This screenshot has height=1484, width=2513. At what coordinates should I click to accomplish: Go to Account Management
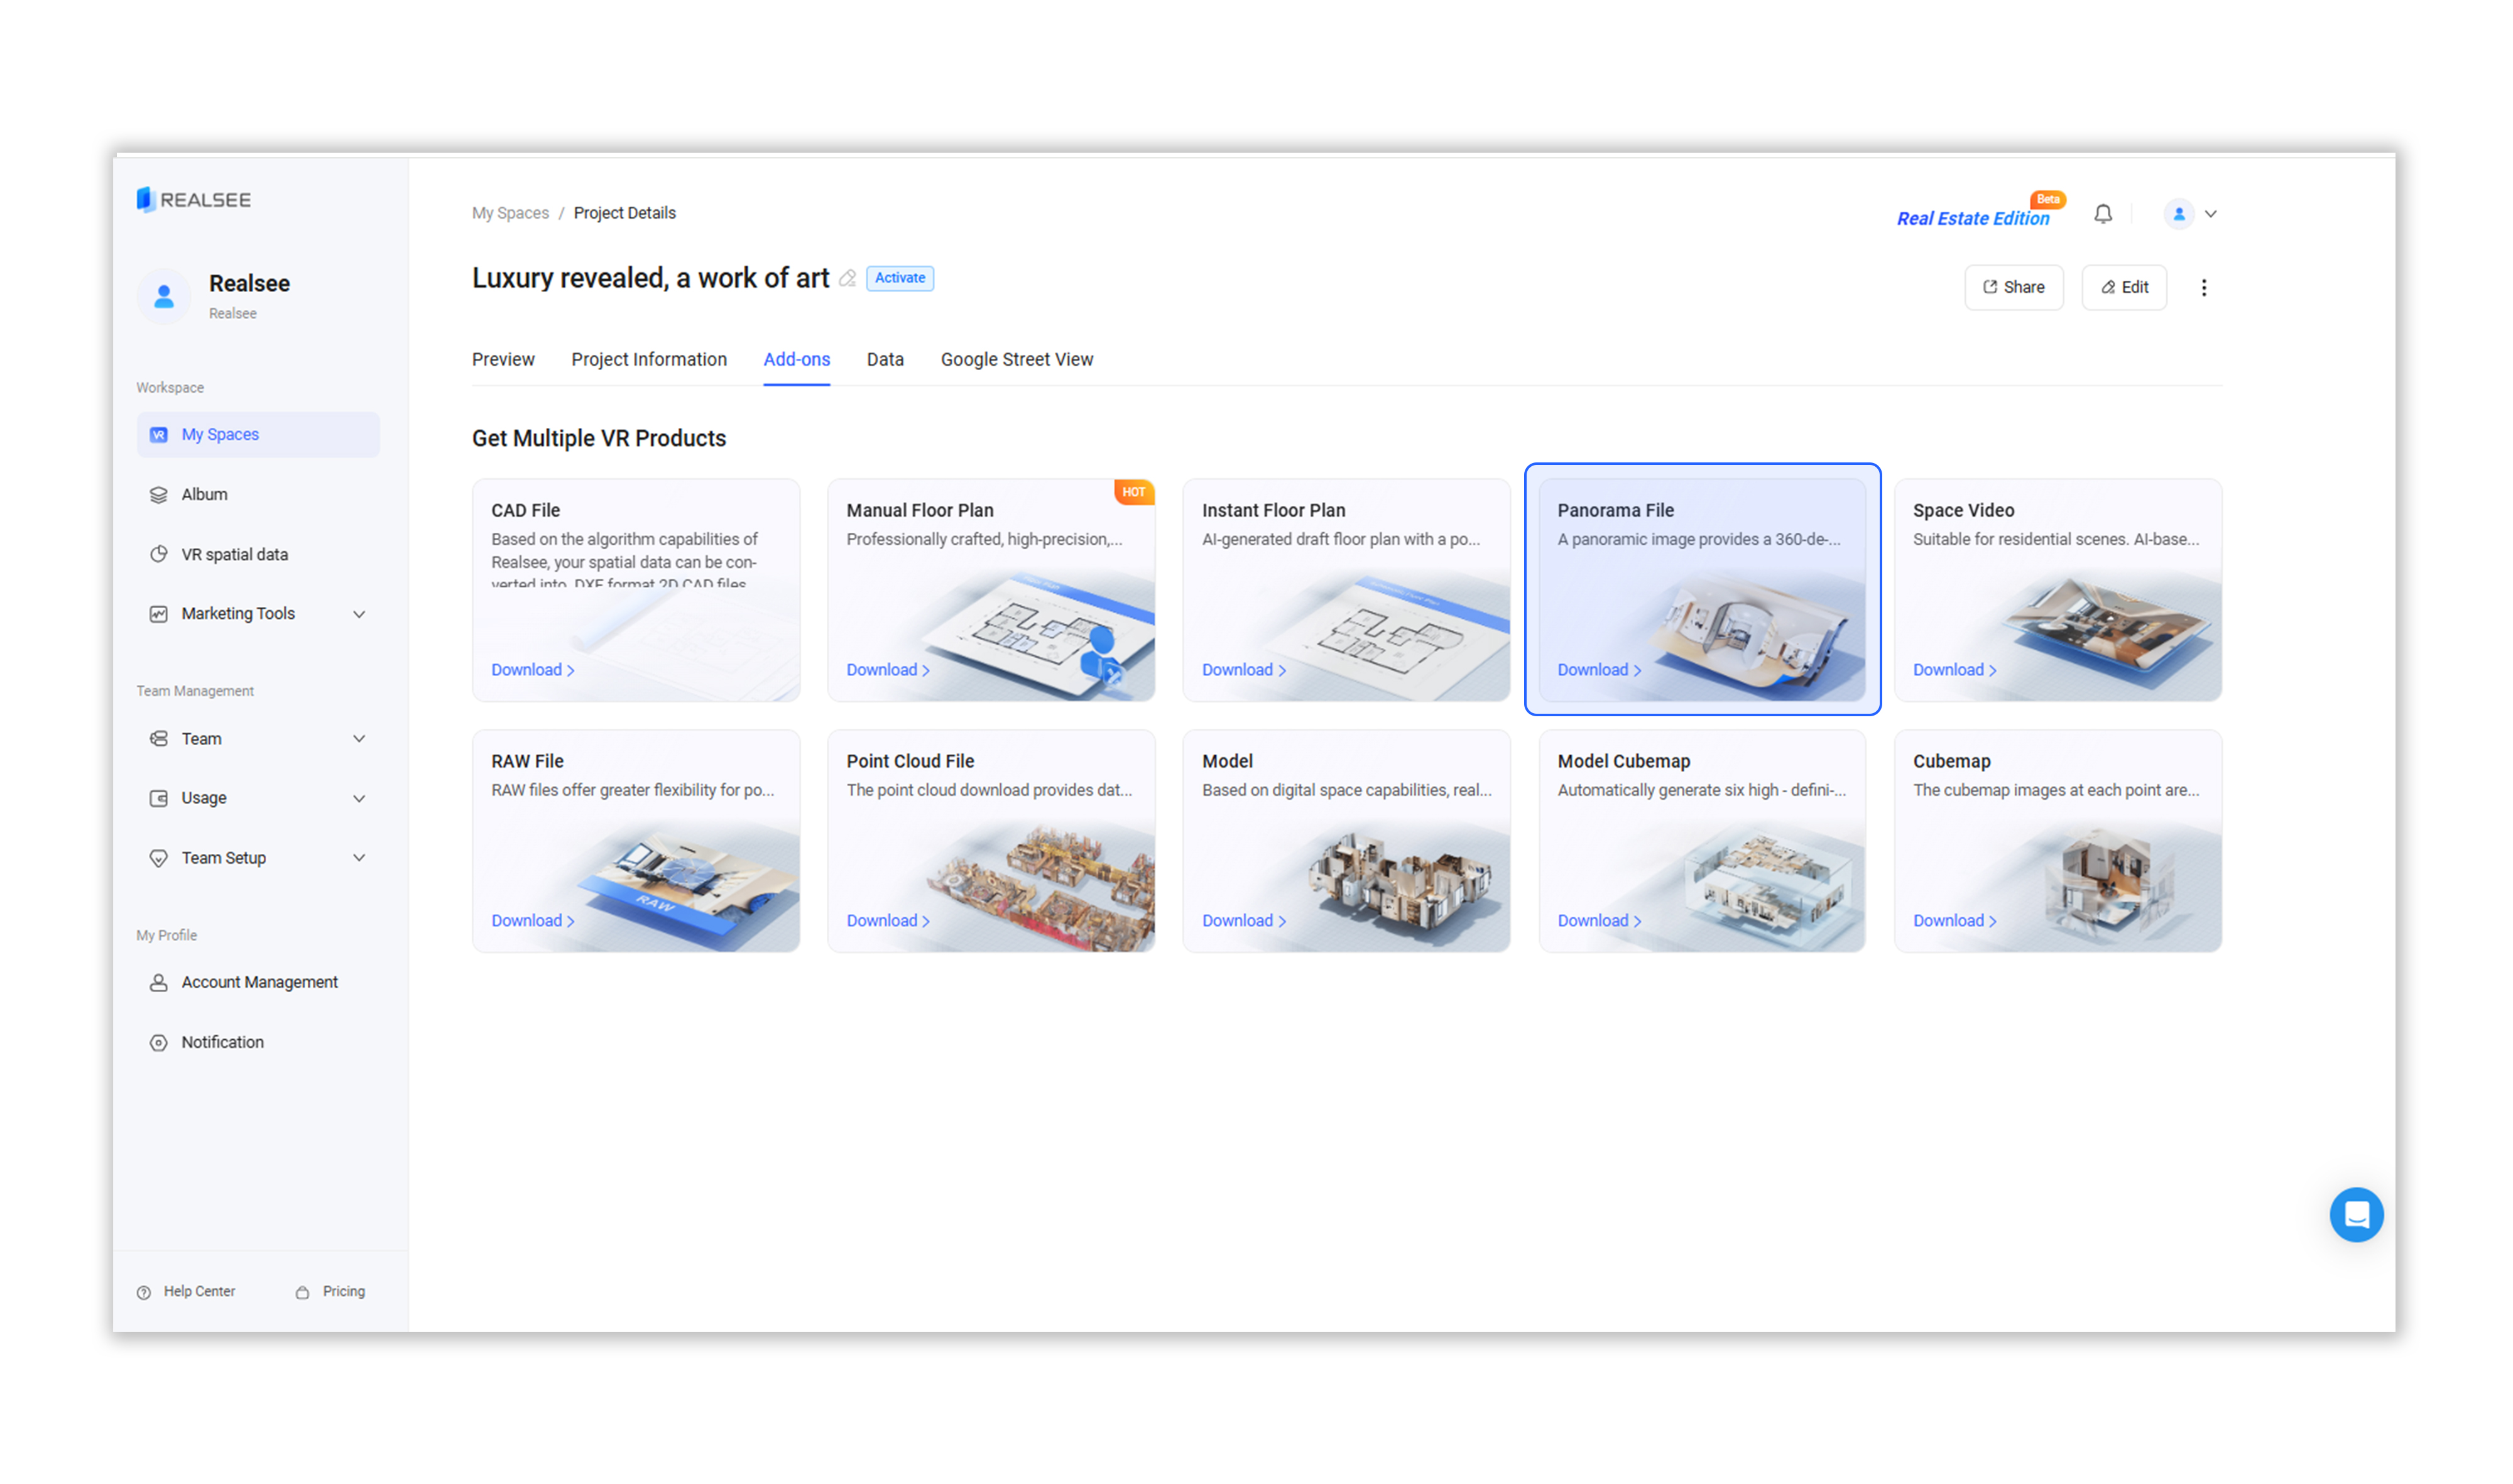pyautogui.click(x=259, y=982)
